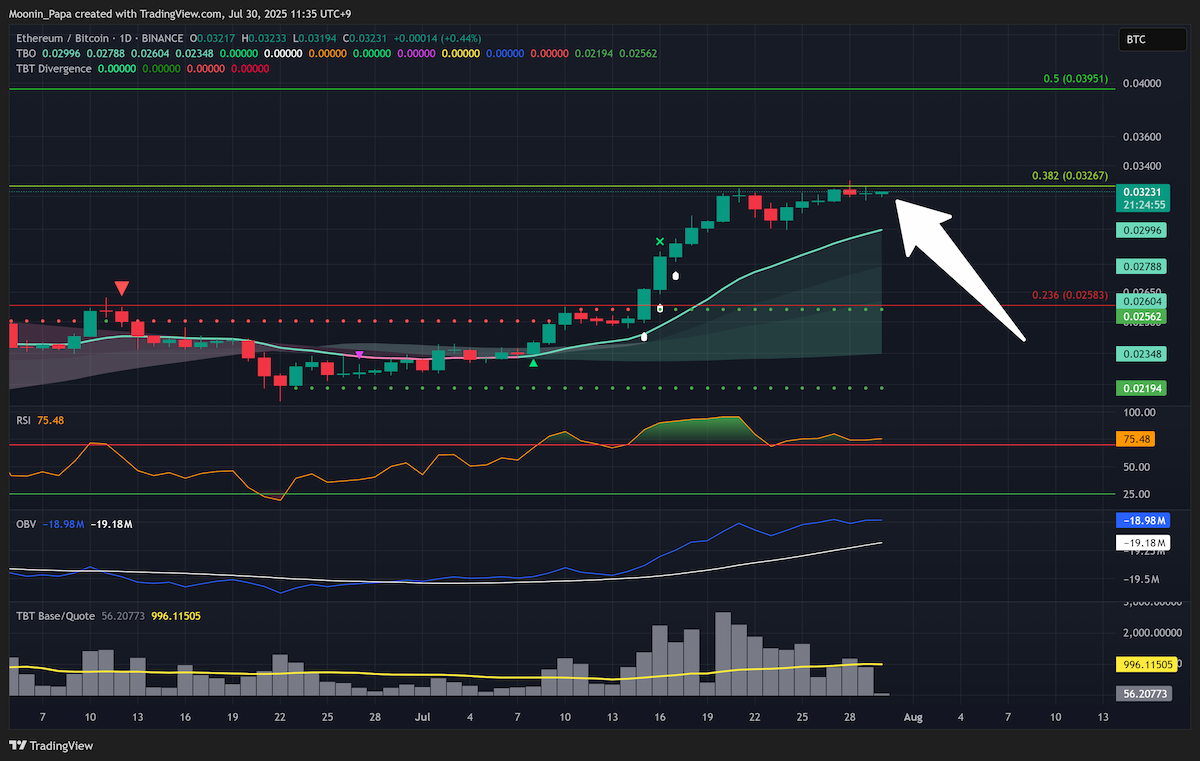The height and width of the screenshot is (761, 1200).
Task: Select the 0.5 (0.03951) Fibonacci level label
Action: [x=1075, y=79]
